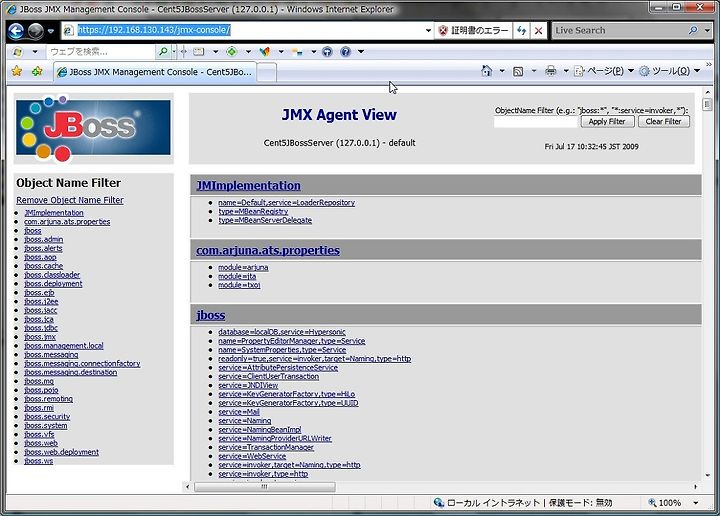Open the service=Mail link
This screenshot has height=516, width=720.
point(239,412)
